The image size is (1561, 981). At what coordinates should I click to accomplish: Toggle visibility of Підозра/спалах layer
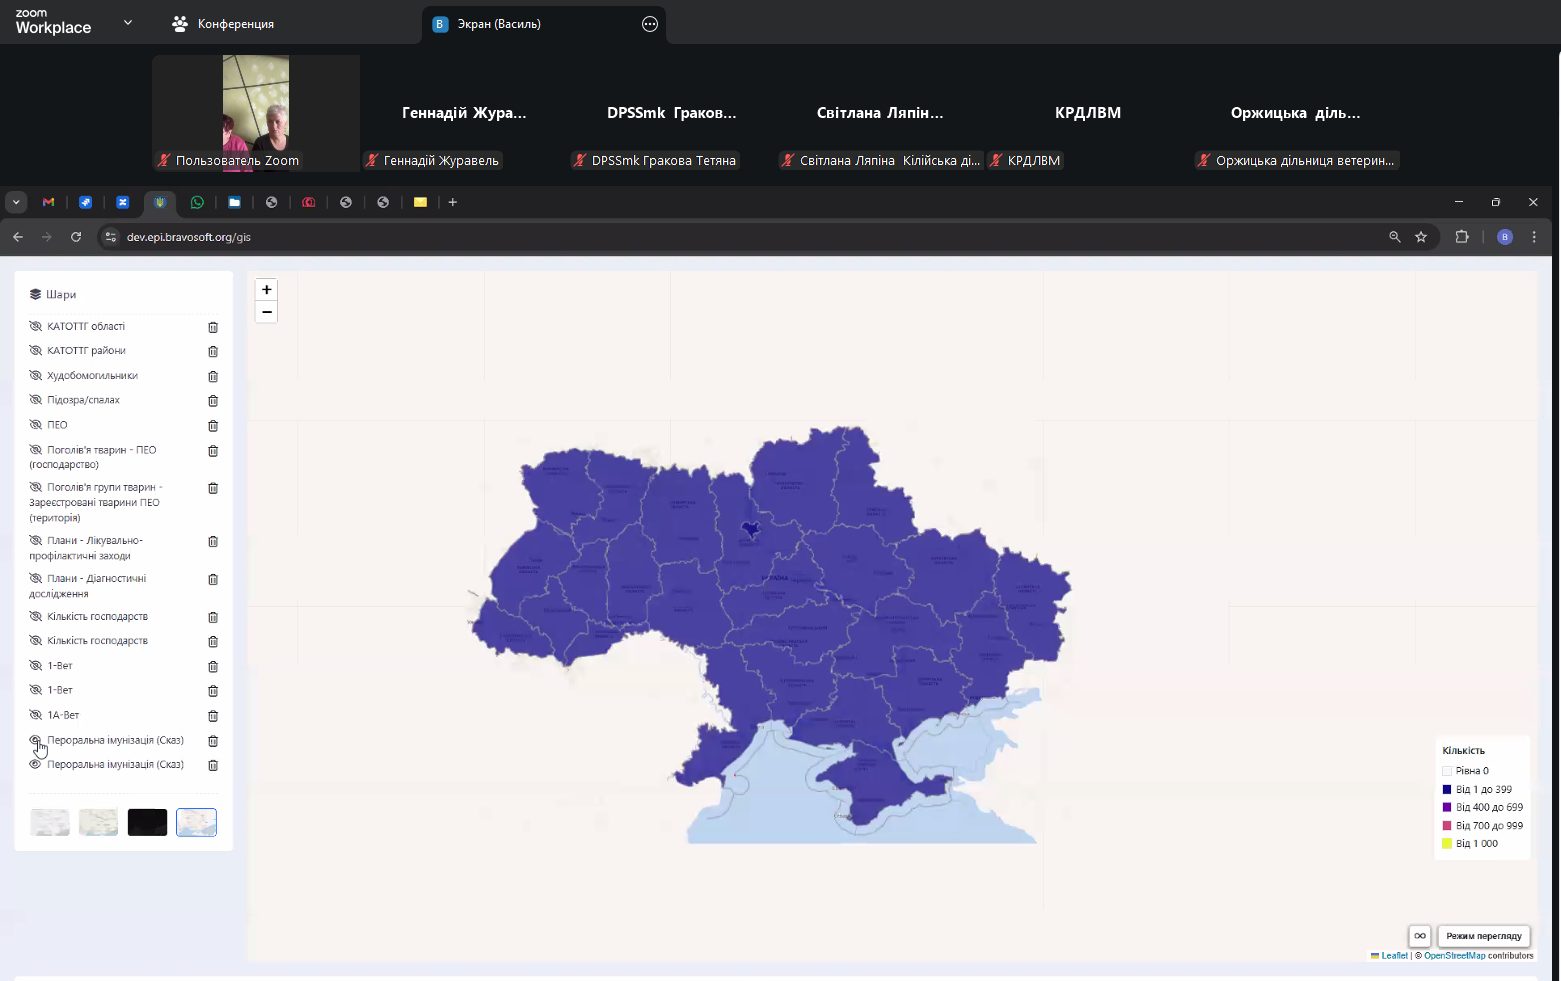coord(36,400)
